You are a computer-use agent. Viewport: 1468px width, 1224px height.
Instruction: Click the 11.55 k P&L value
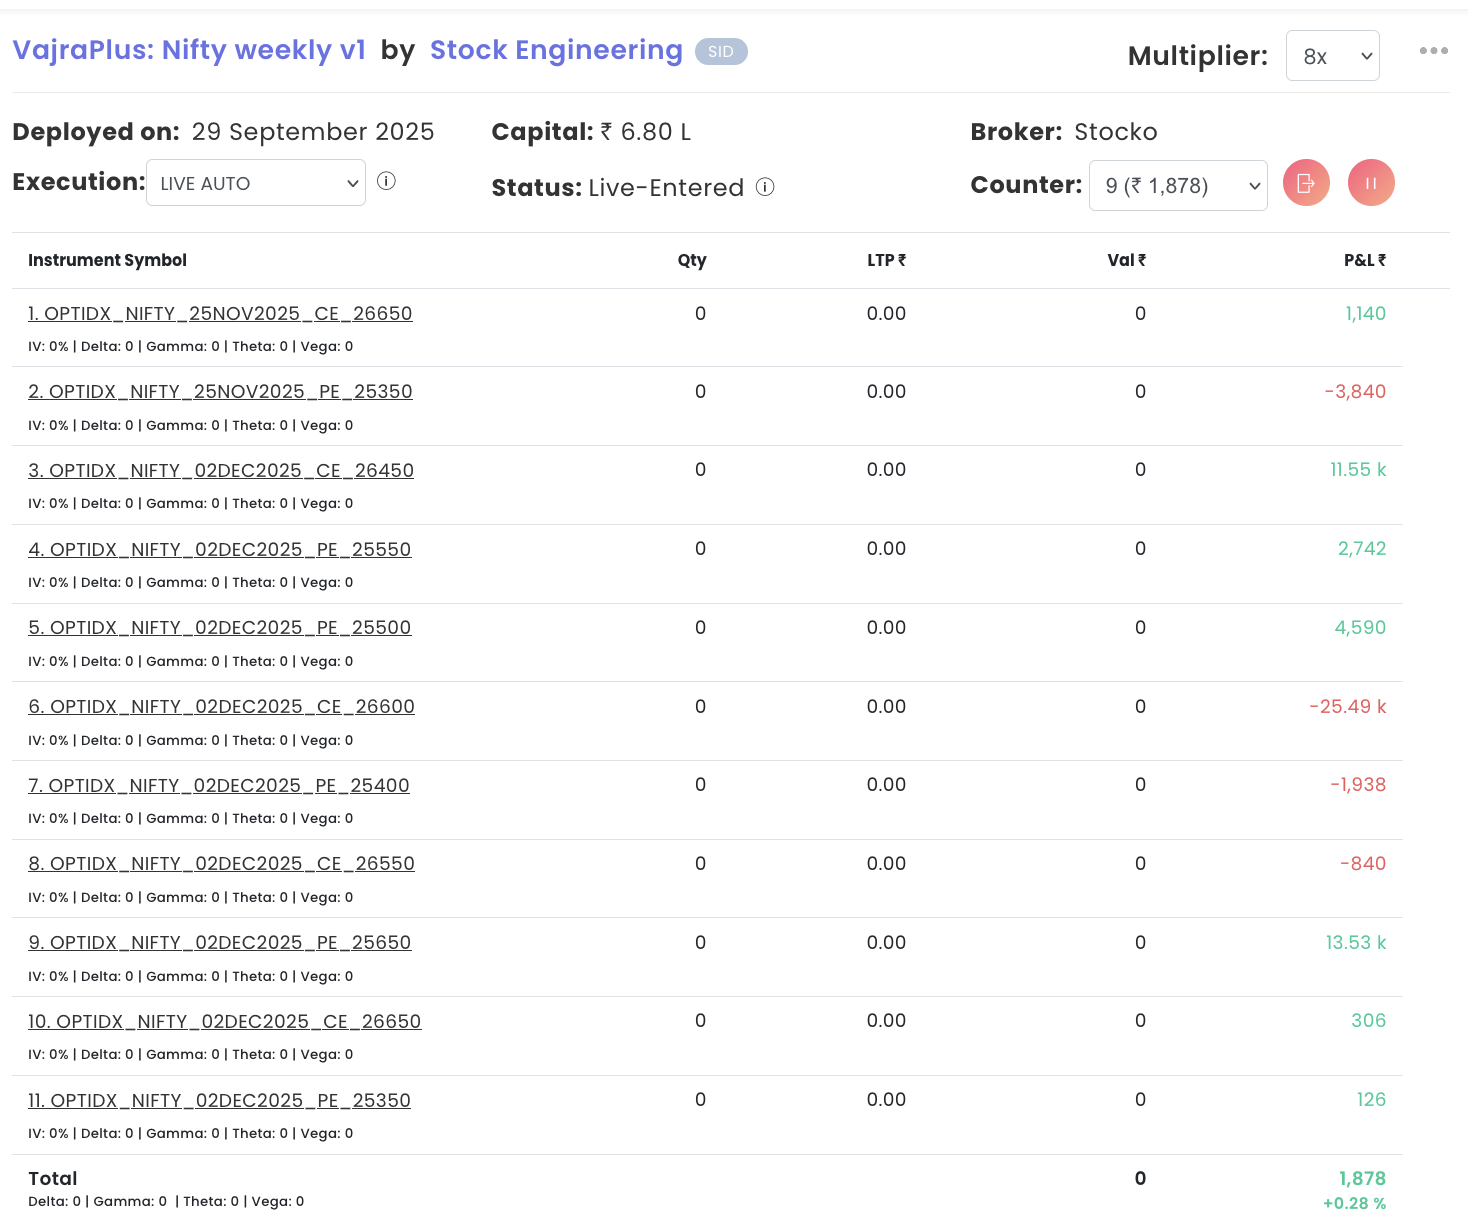pyautogui.click(x=1358, y=470)
